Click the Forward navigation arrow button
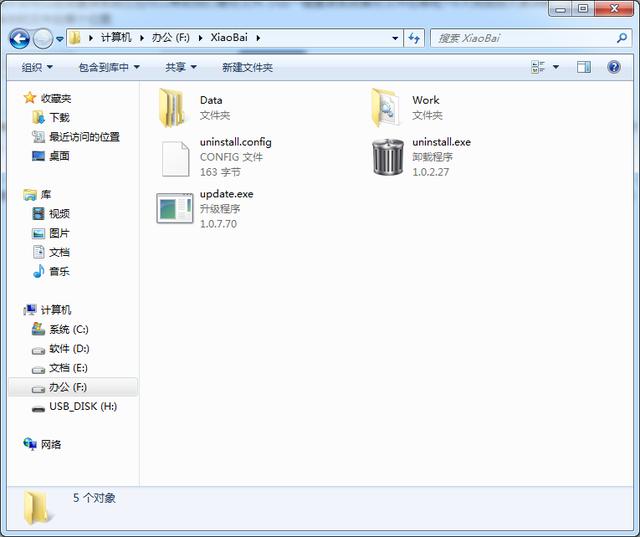The height and width of the screenshot is (537, 640). (43, 39)
